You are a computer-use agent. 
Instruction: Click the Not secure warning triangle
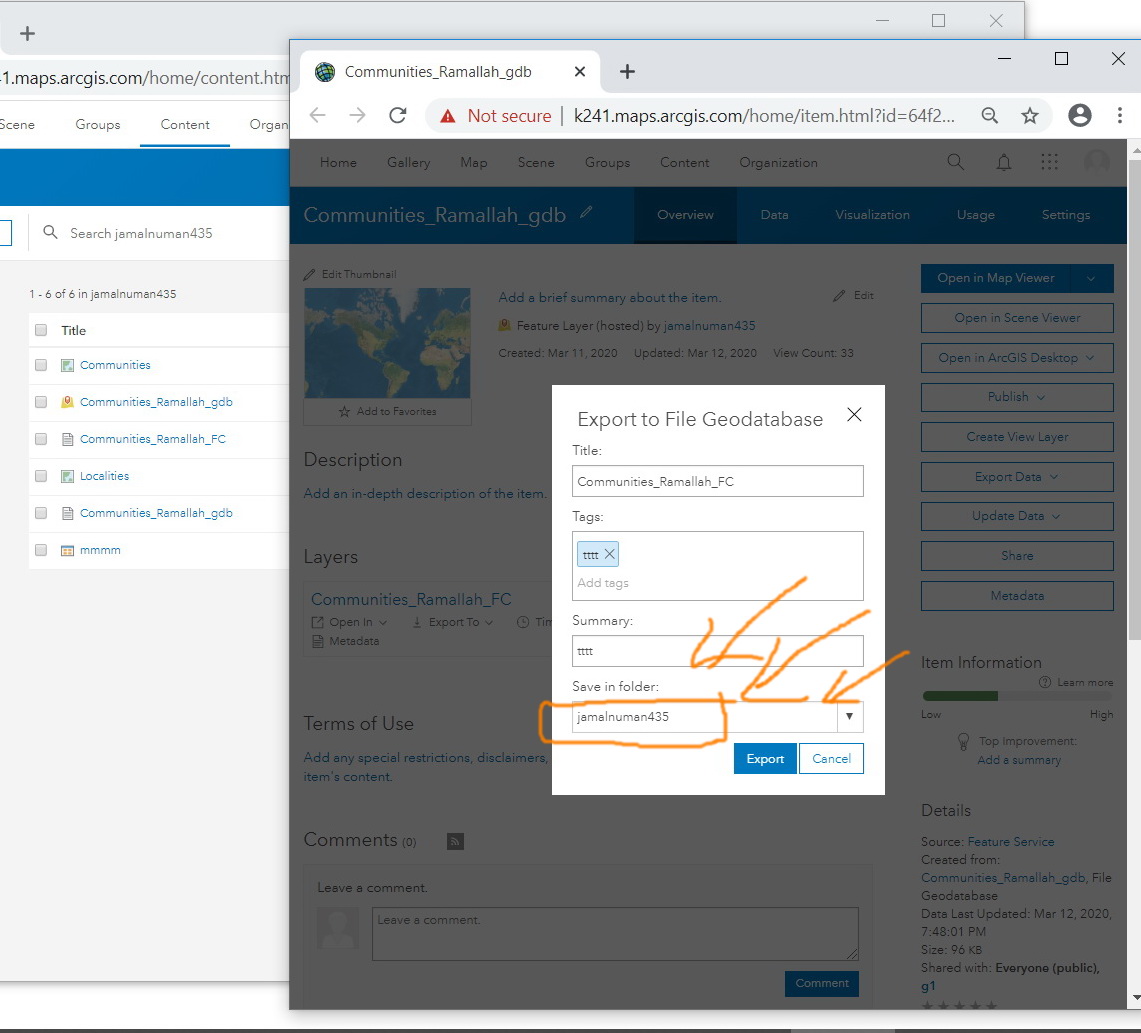click(x=448, y=116)
